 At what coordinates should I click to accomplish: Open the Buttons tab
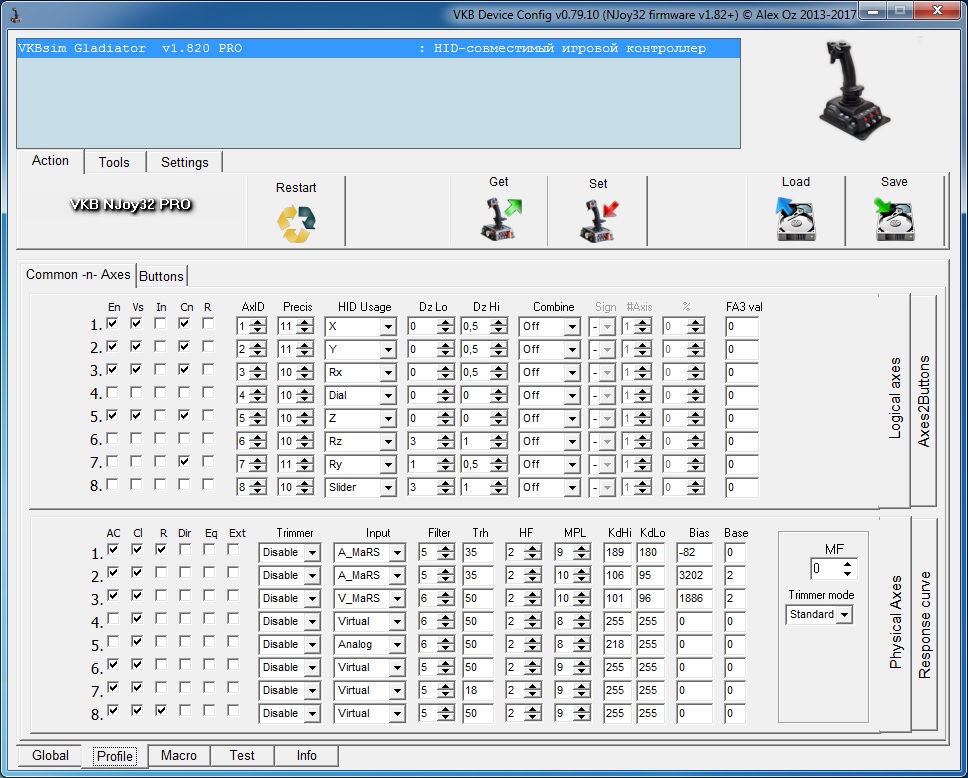(161, 276)
